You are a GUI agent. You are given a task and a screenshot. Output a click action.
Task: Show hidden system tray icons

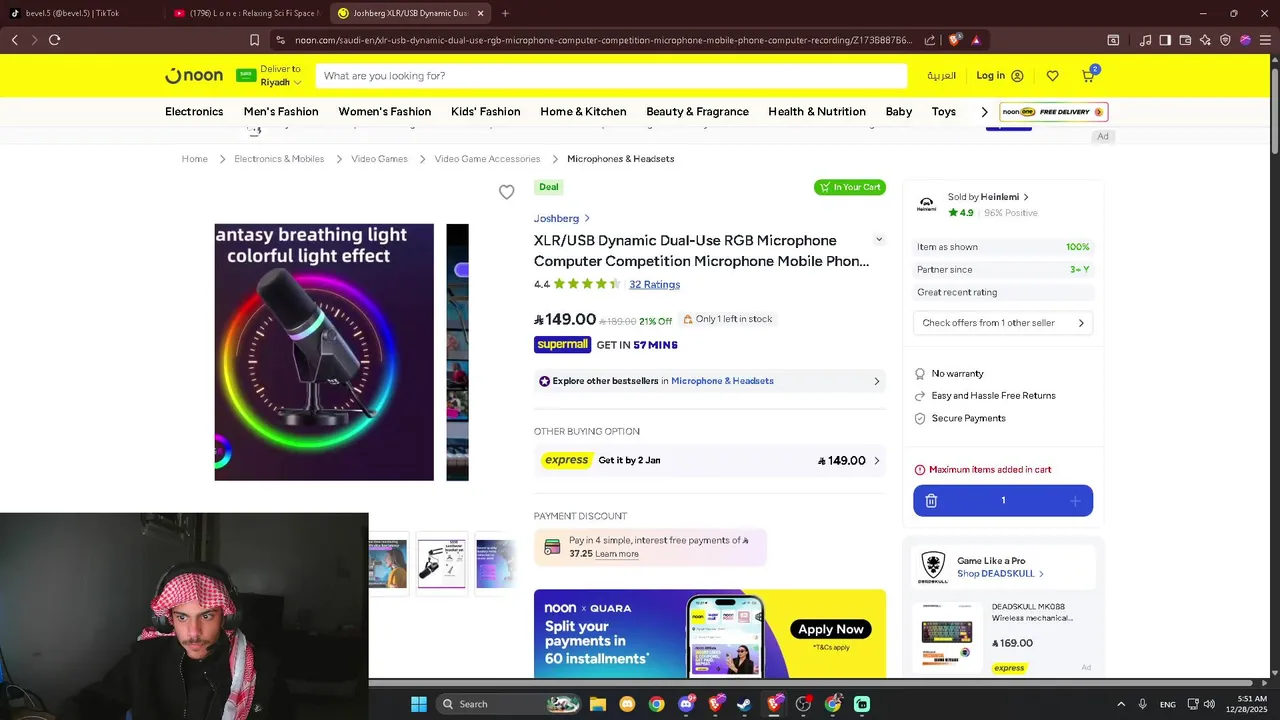[x=1120, y=704]
